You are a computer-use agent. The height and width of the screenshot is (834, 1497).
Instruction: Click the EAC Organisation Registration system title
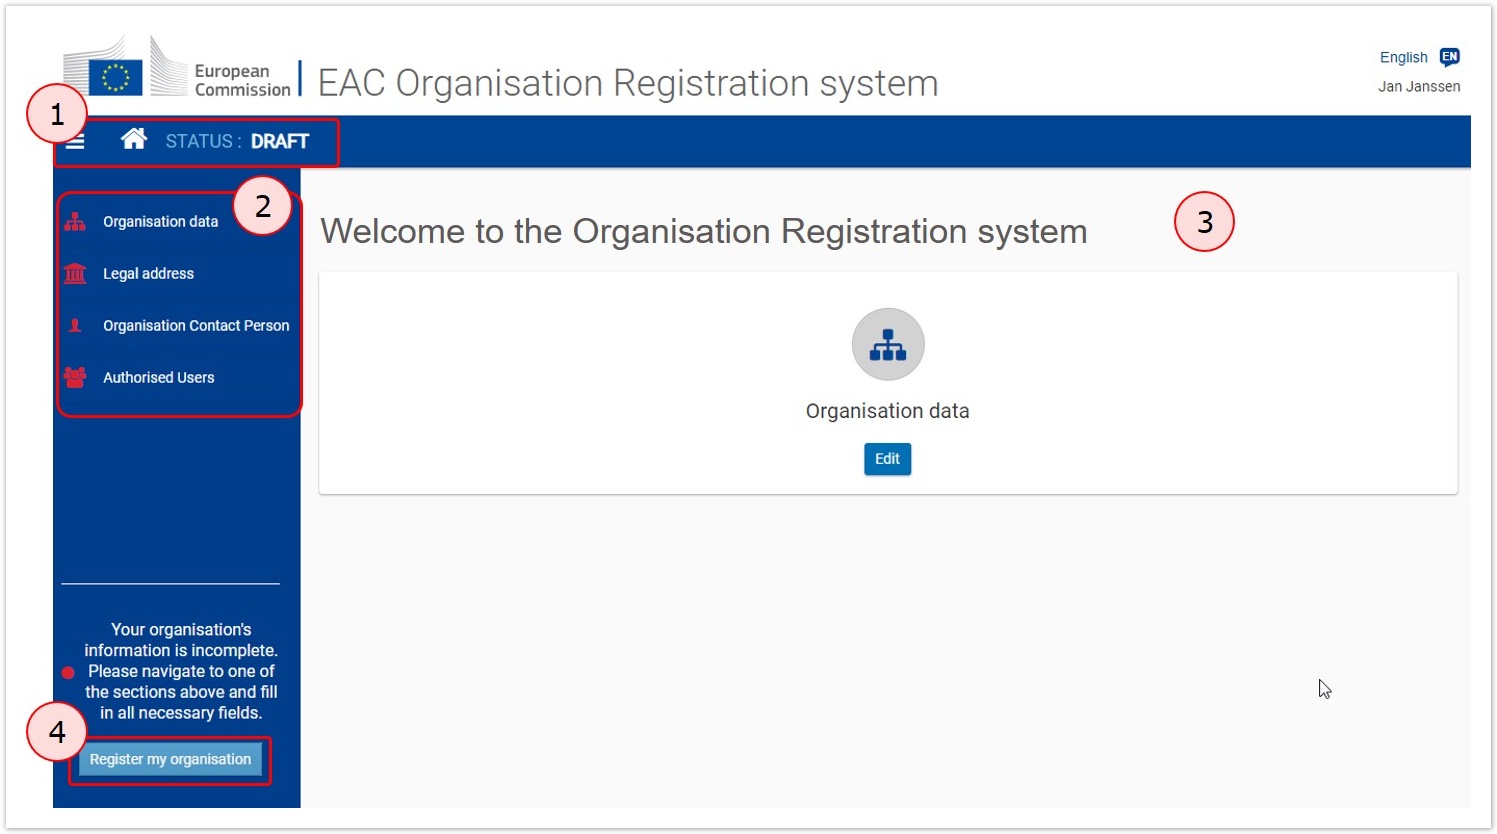pyautogui.click(x=628, y=83)
